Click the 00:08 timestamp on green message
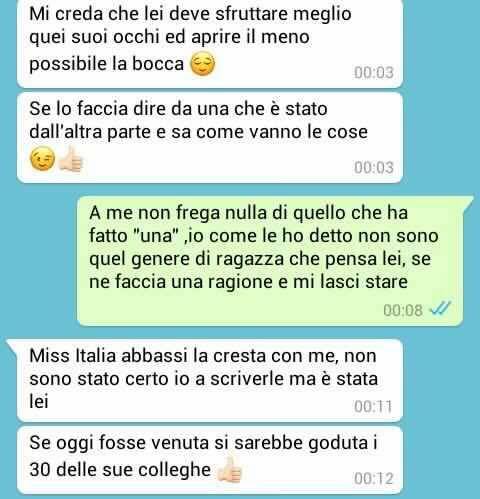Screen dimensions: 480x499 (x=403, y=310)
